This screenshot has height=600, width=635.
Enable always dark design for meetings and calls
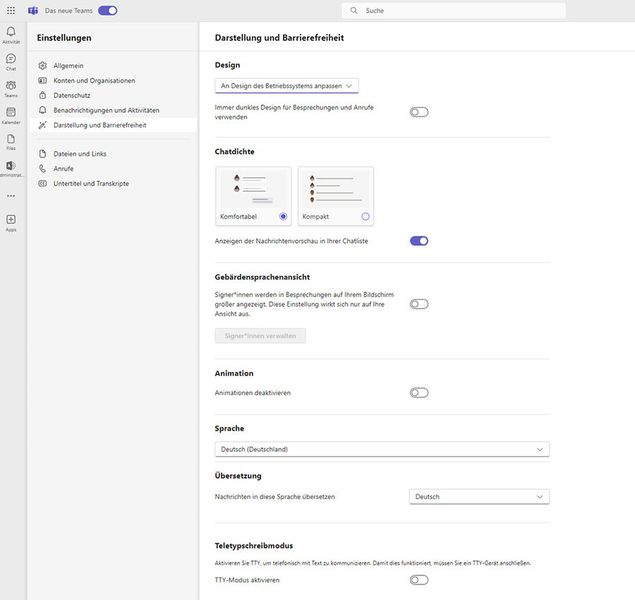pyautogui.click(x=419, y=112)
